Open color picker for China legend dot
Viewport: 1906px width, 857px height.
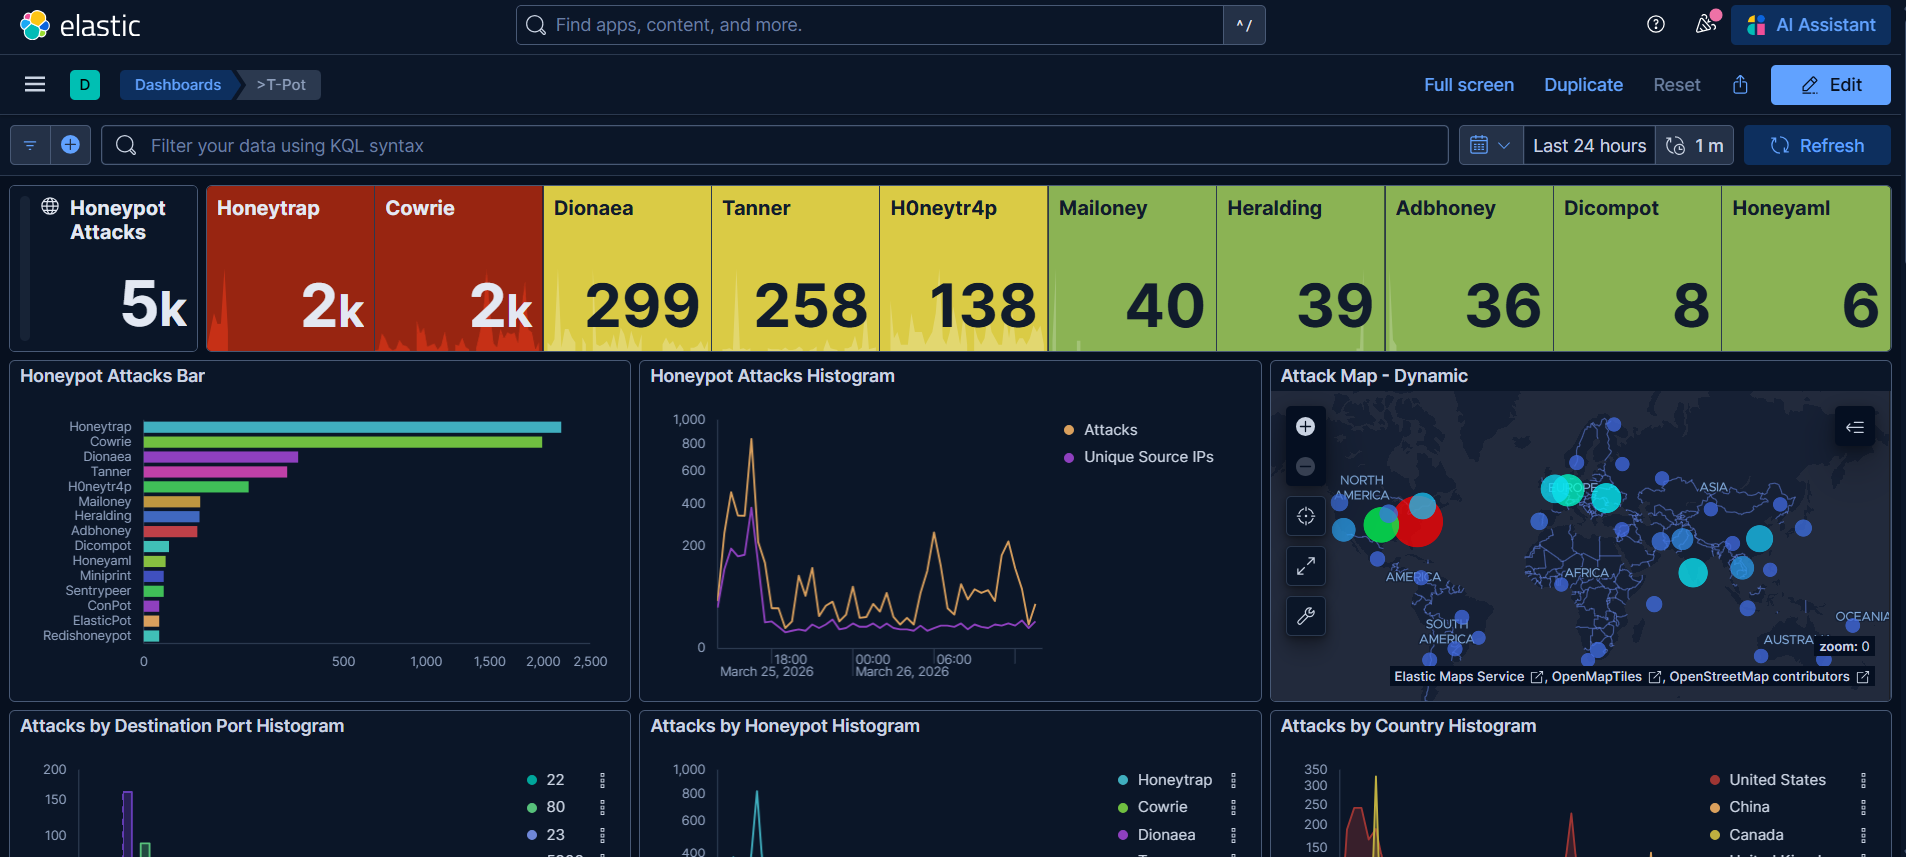pos(1715,807)
